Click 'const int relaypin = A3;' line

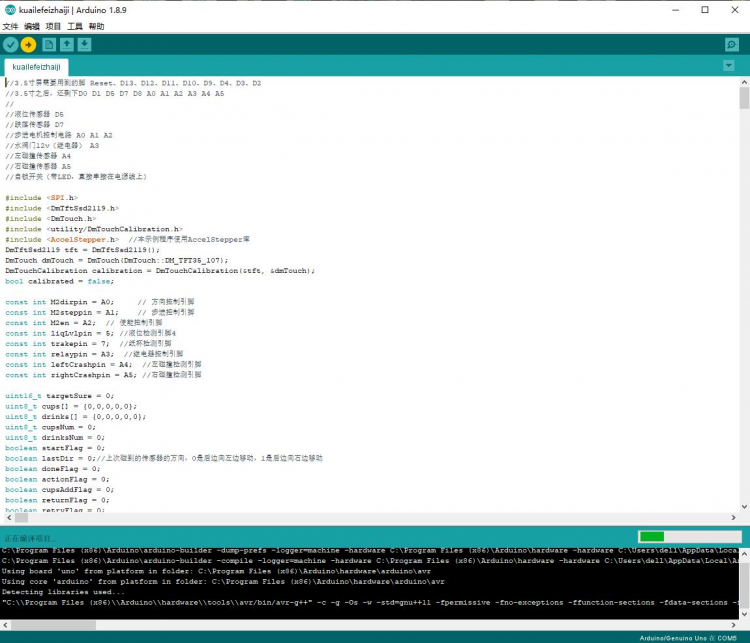click(x=60, y=354)
